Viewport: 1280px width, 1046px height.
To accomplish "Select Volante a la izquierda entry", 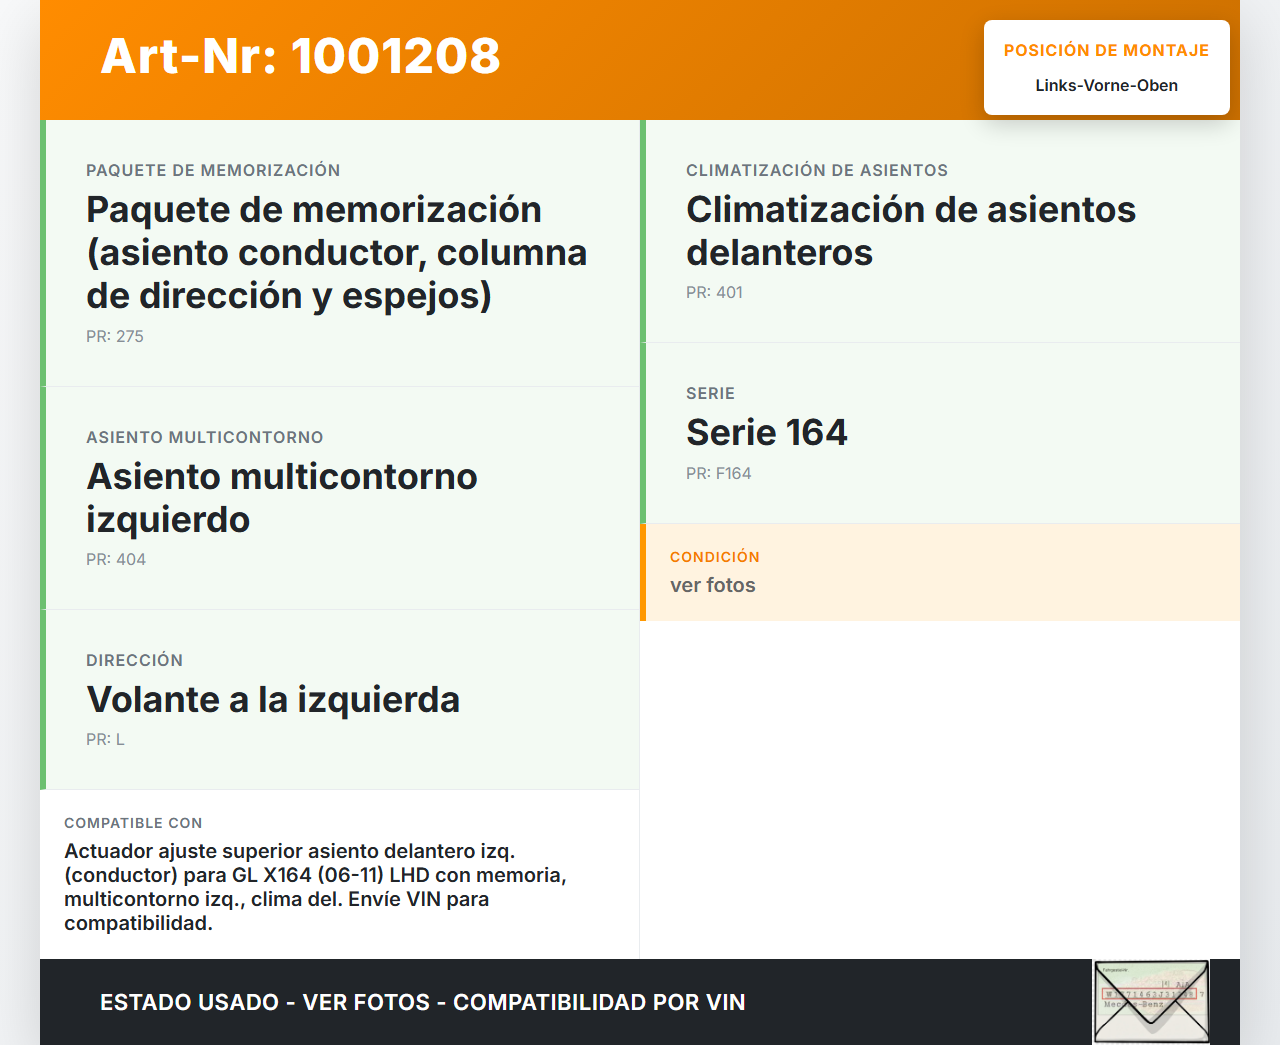I will [273, 700].
